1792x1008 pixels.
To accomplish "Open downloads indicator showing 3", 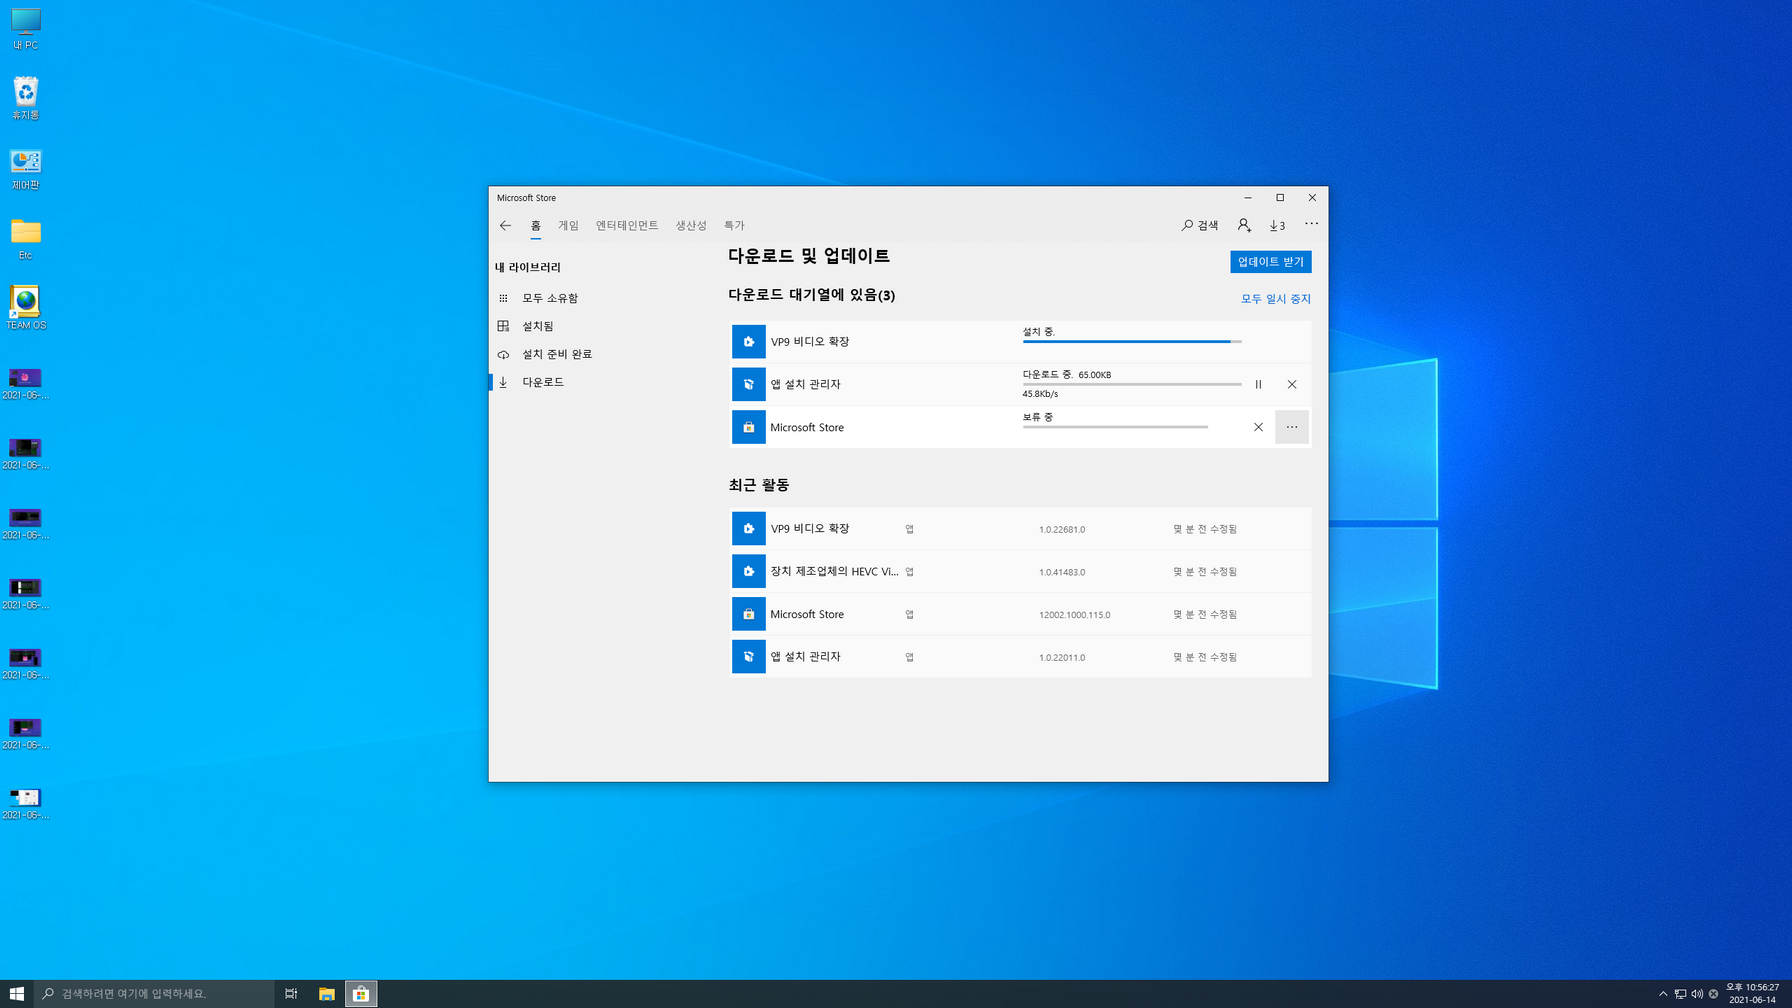I will click(1277, 226).
